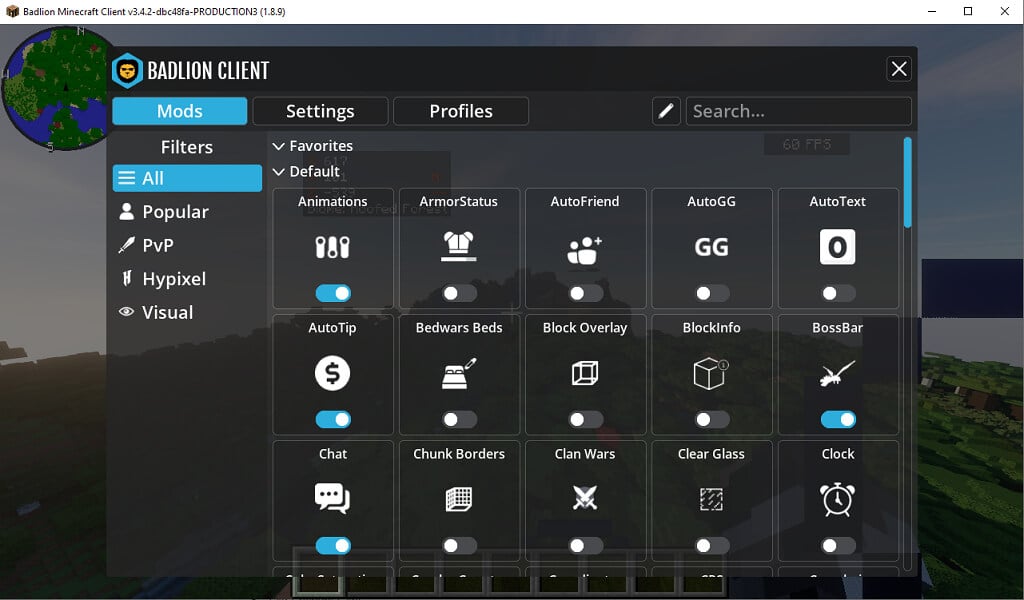1024x600 pixels.
Task: Click the BlockInfo cube icon
Action: click(711, 373)
